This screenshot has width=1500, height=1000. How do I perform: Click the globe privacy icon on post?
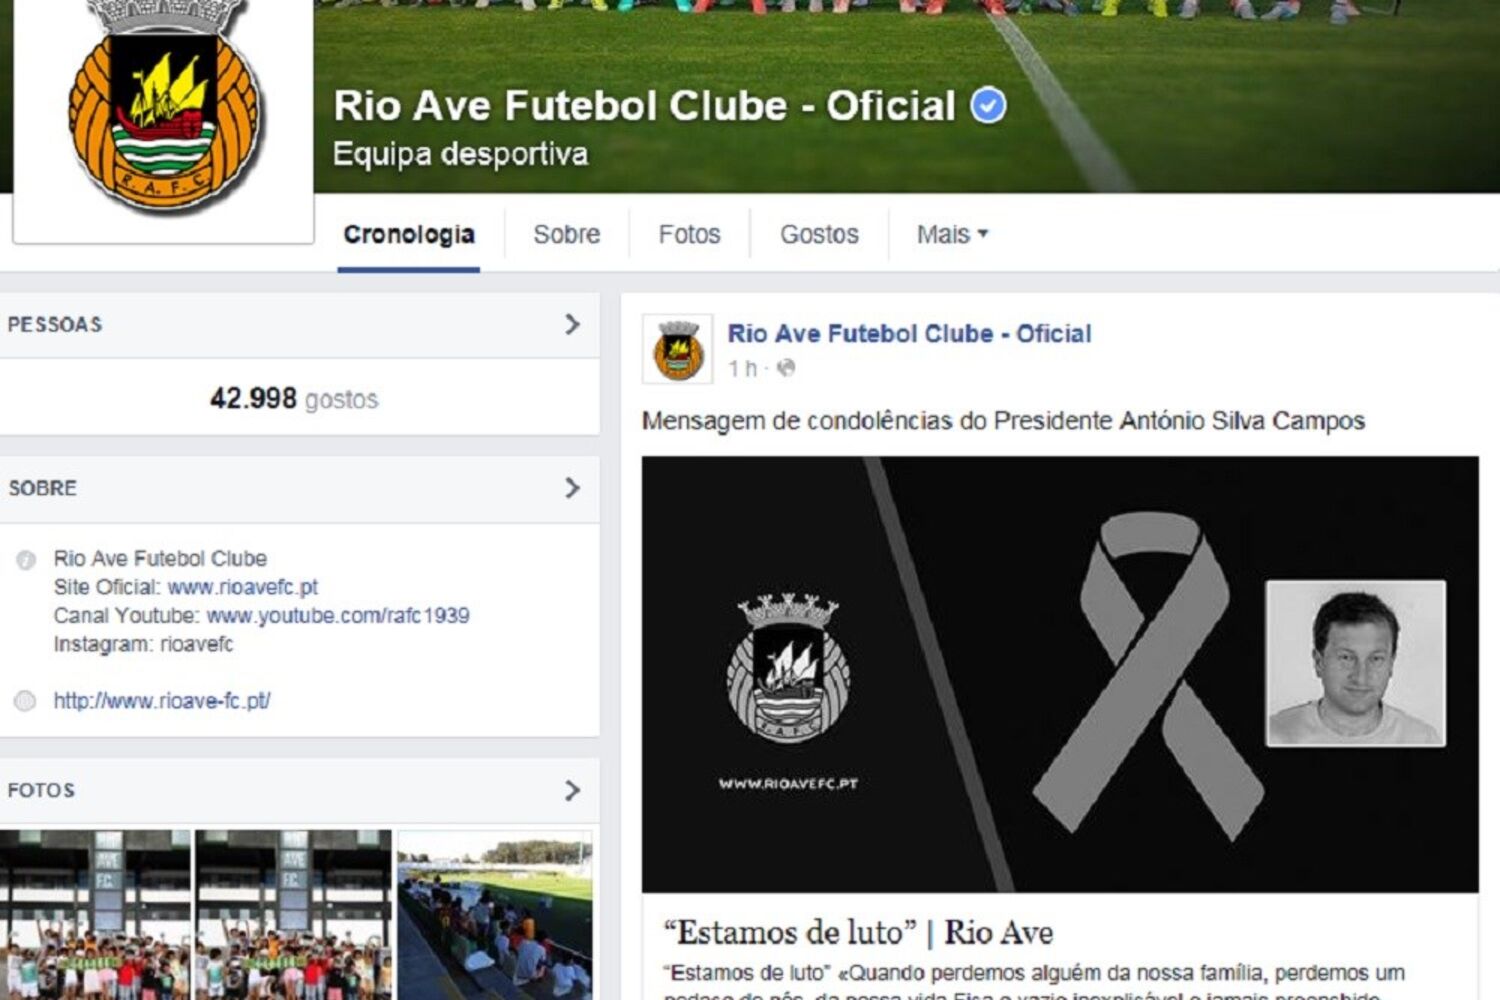click(787, 368)
